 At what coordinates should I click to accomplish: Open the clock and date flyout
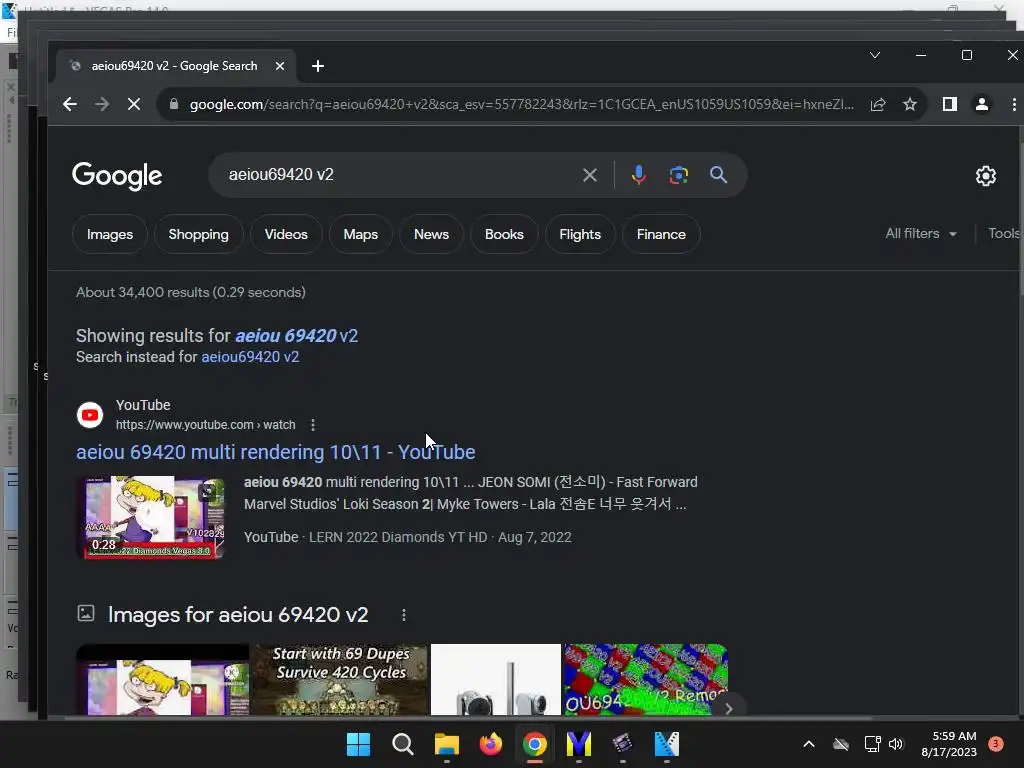click(x=949, y=744)
